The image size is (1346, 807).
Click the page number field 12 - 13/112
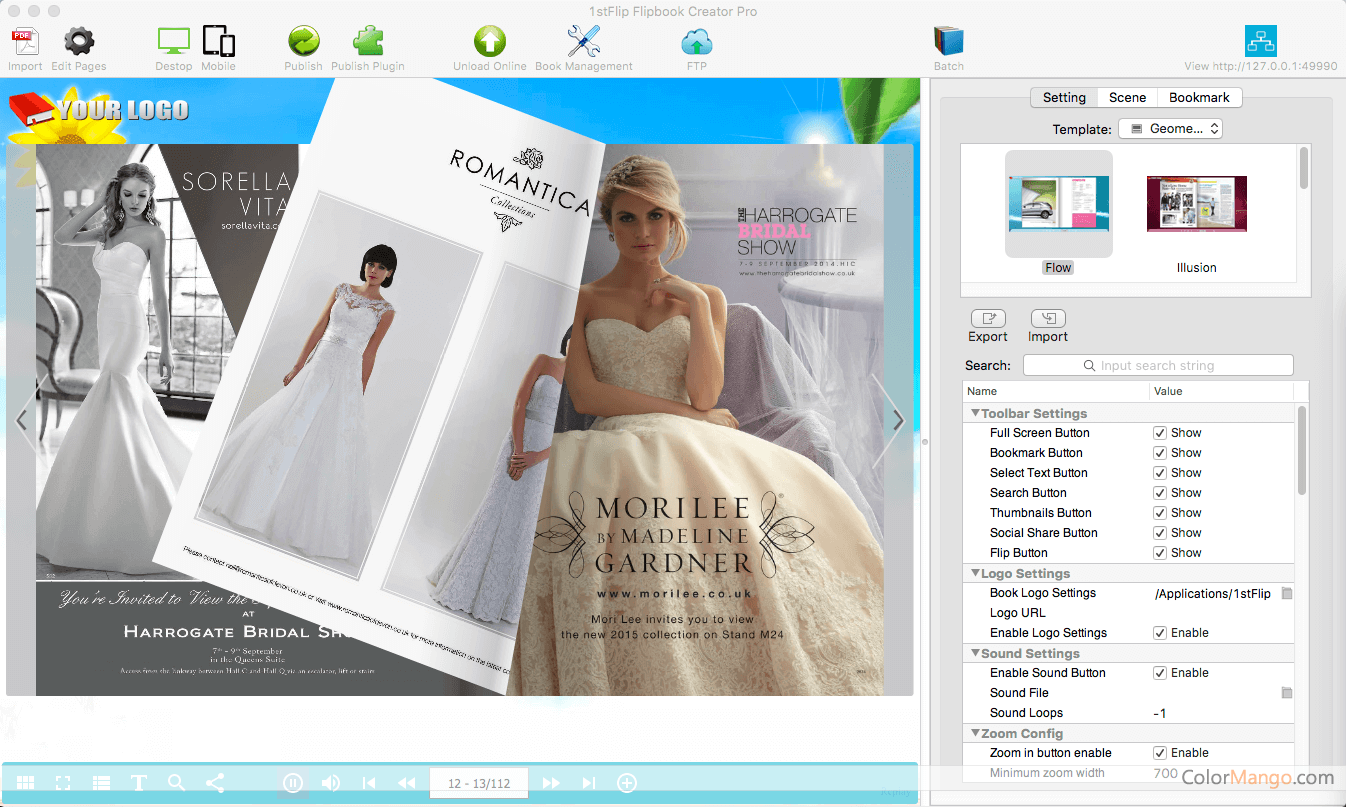click(x=479, y=783)
